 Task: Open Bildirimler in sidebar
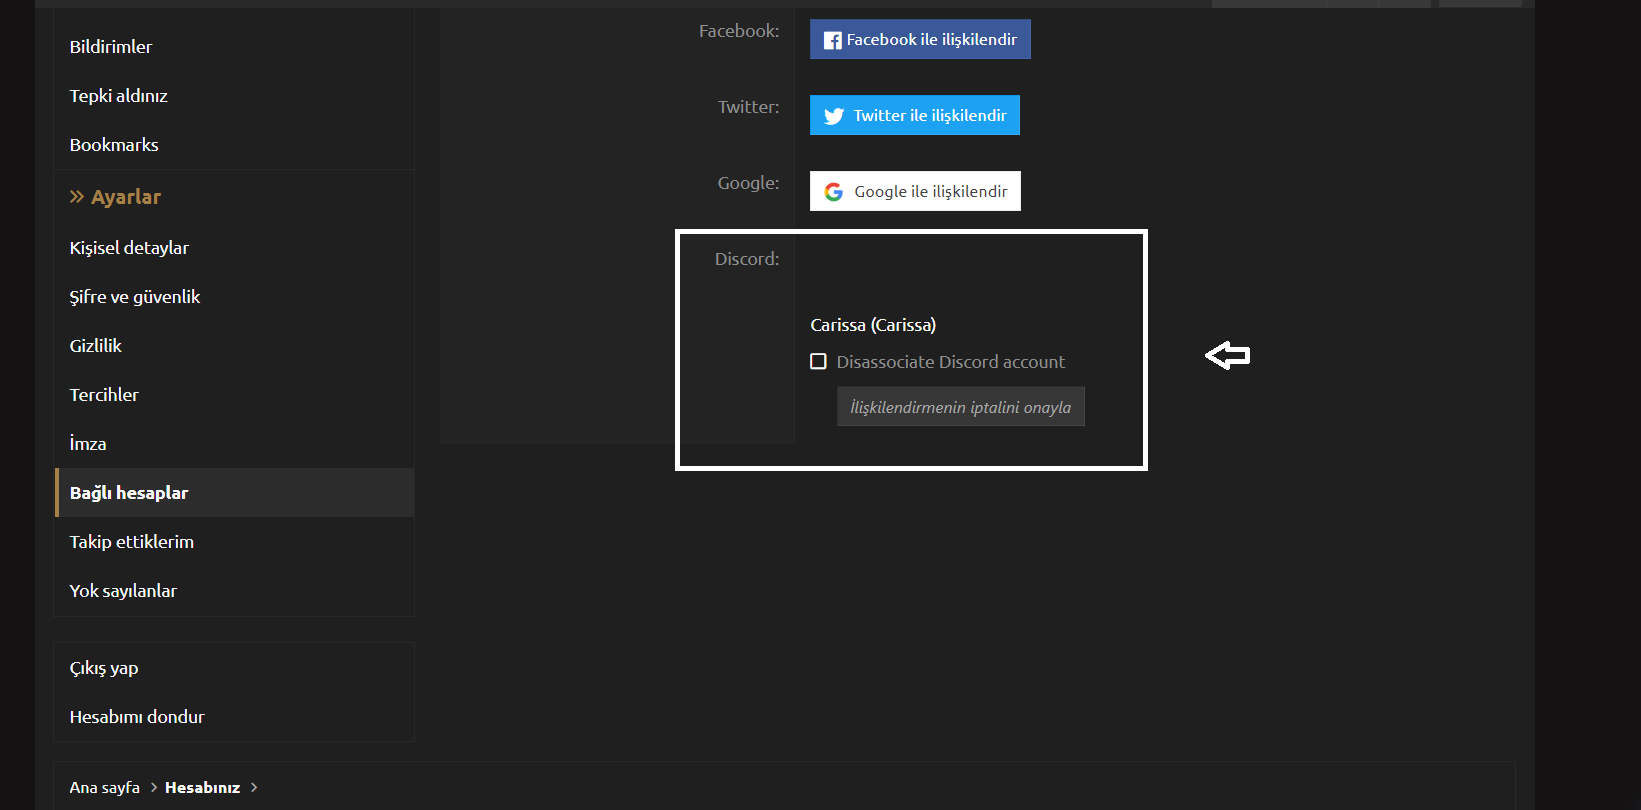point(111,47)
